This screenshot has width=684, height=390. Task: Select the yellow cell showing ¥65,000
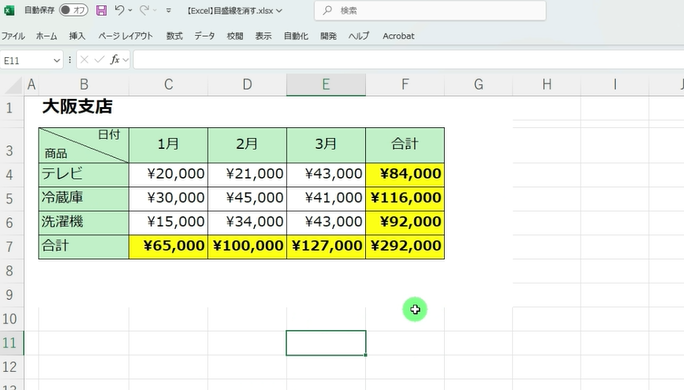(x=168, y=247)
